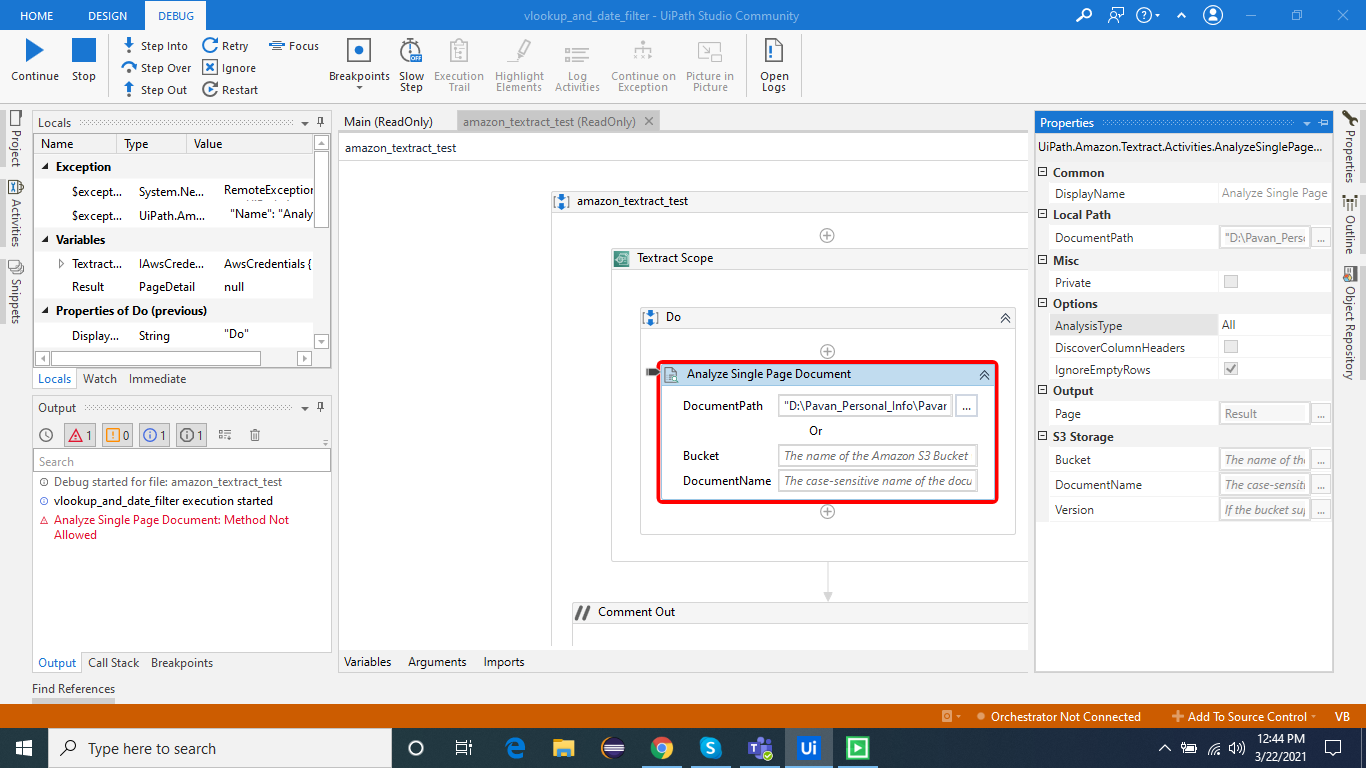Close the amazon_textract_test tab
The width and height of the screenshot is (1366, 768).
pyautogui.click(x=648, y=121)
